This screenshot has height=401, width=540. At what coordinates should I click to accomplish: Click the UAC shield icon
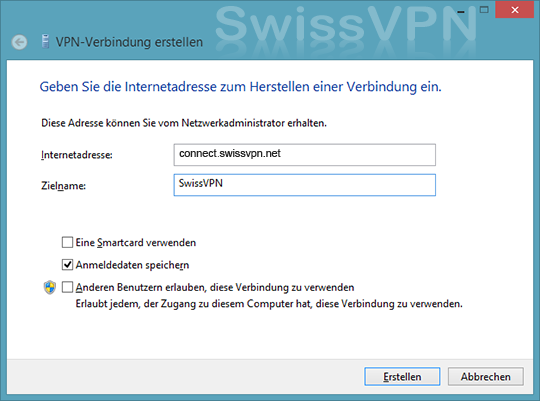[50, 287]
